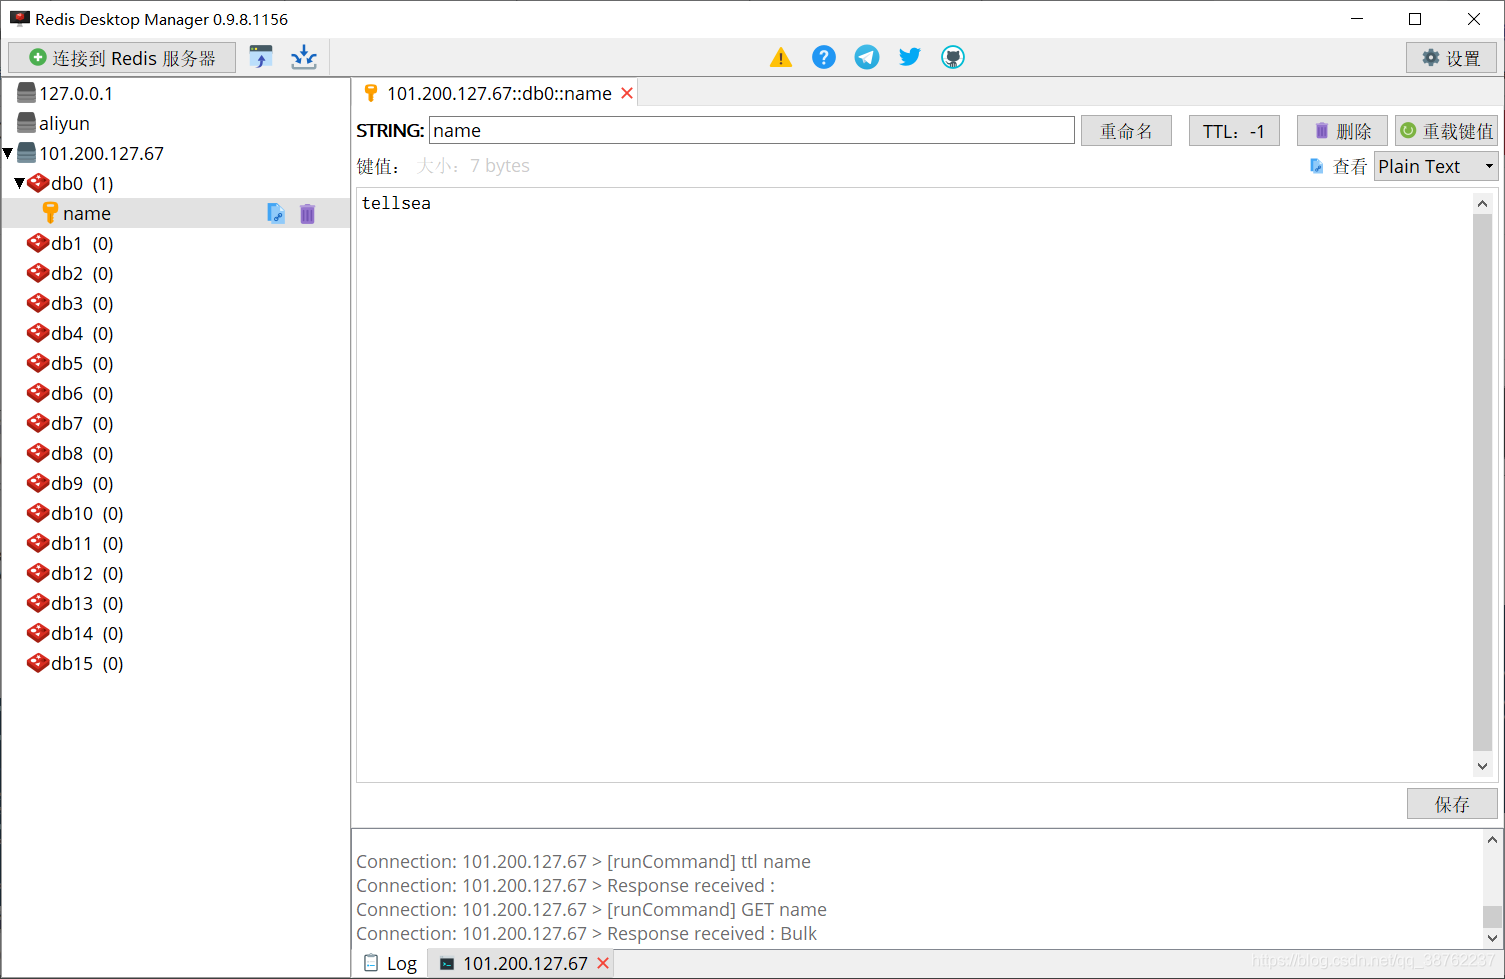Click the db11 database icon
This screenshot has height=979, width=1505.
tap(38, 543)
